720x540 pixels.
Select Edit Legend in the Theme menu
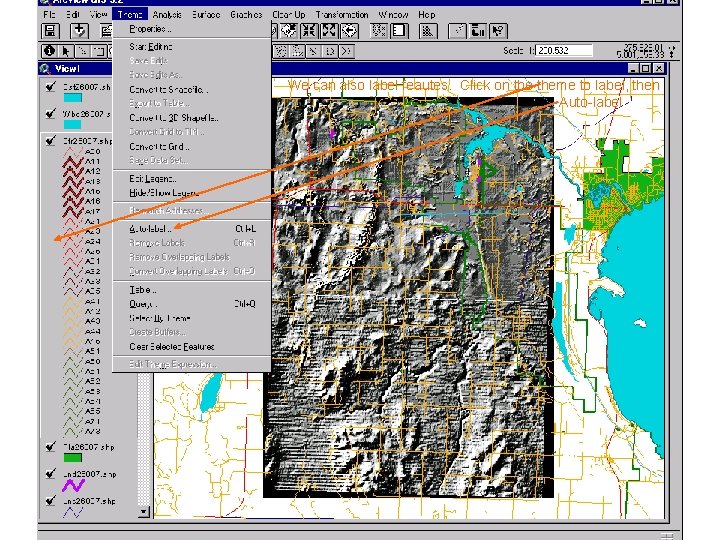[x=152, y=178]
